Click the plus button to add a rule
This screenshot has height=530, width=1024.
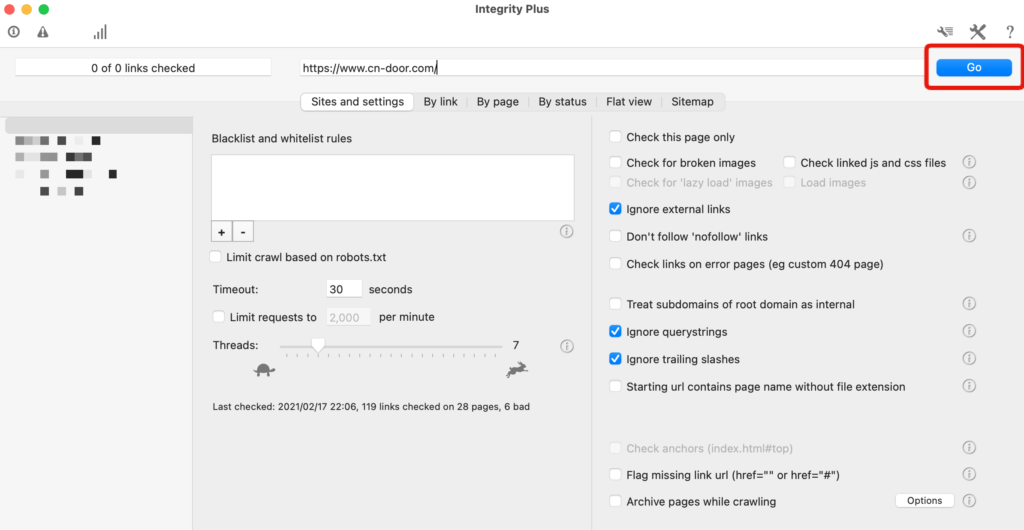tap(221, 232)
